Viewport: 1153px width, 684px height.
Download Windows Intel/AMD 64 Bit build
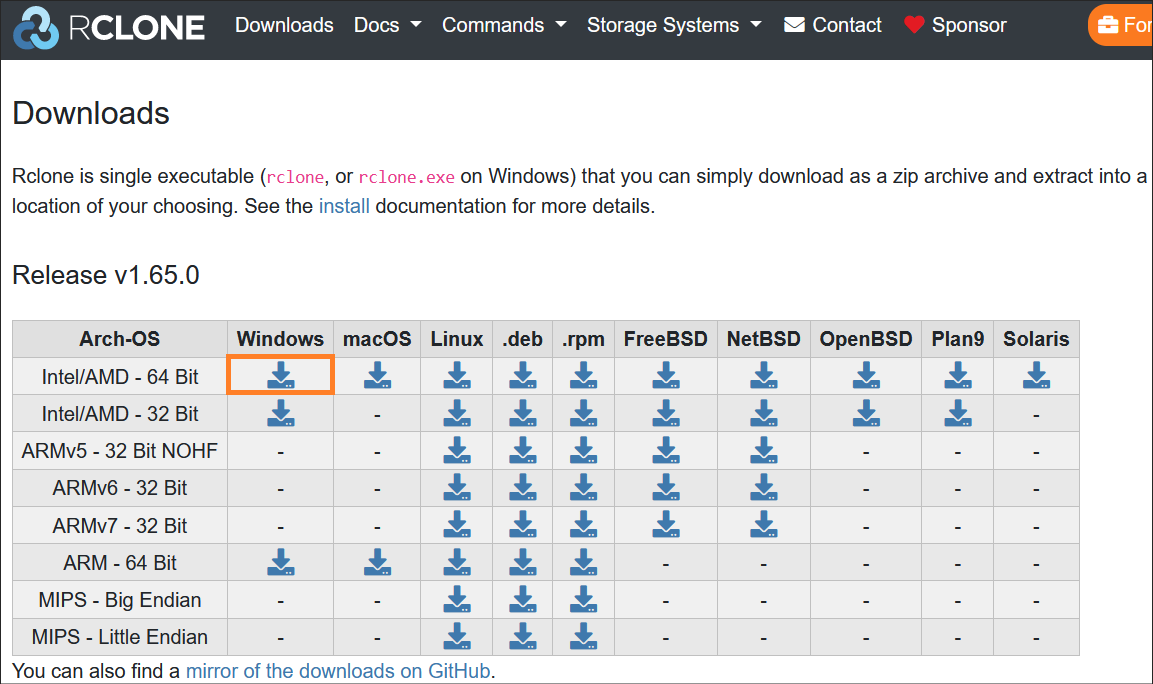280,375
